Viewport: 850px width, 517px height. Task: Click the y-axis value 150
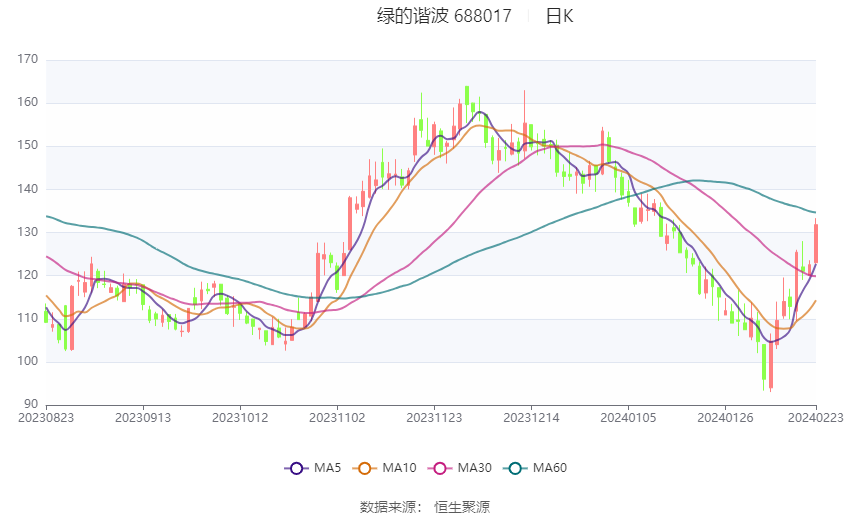[x=28, y=145]
